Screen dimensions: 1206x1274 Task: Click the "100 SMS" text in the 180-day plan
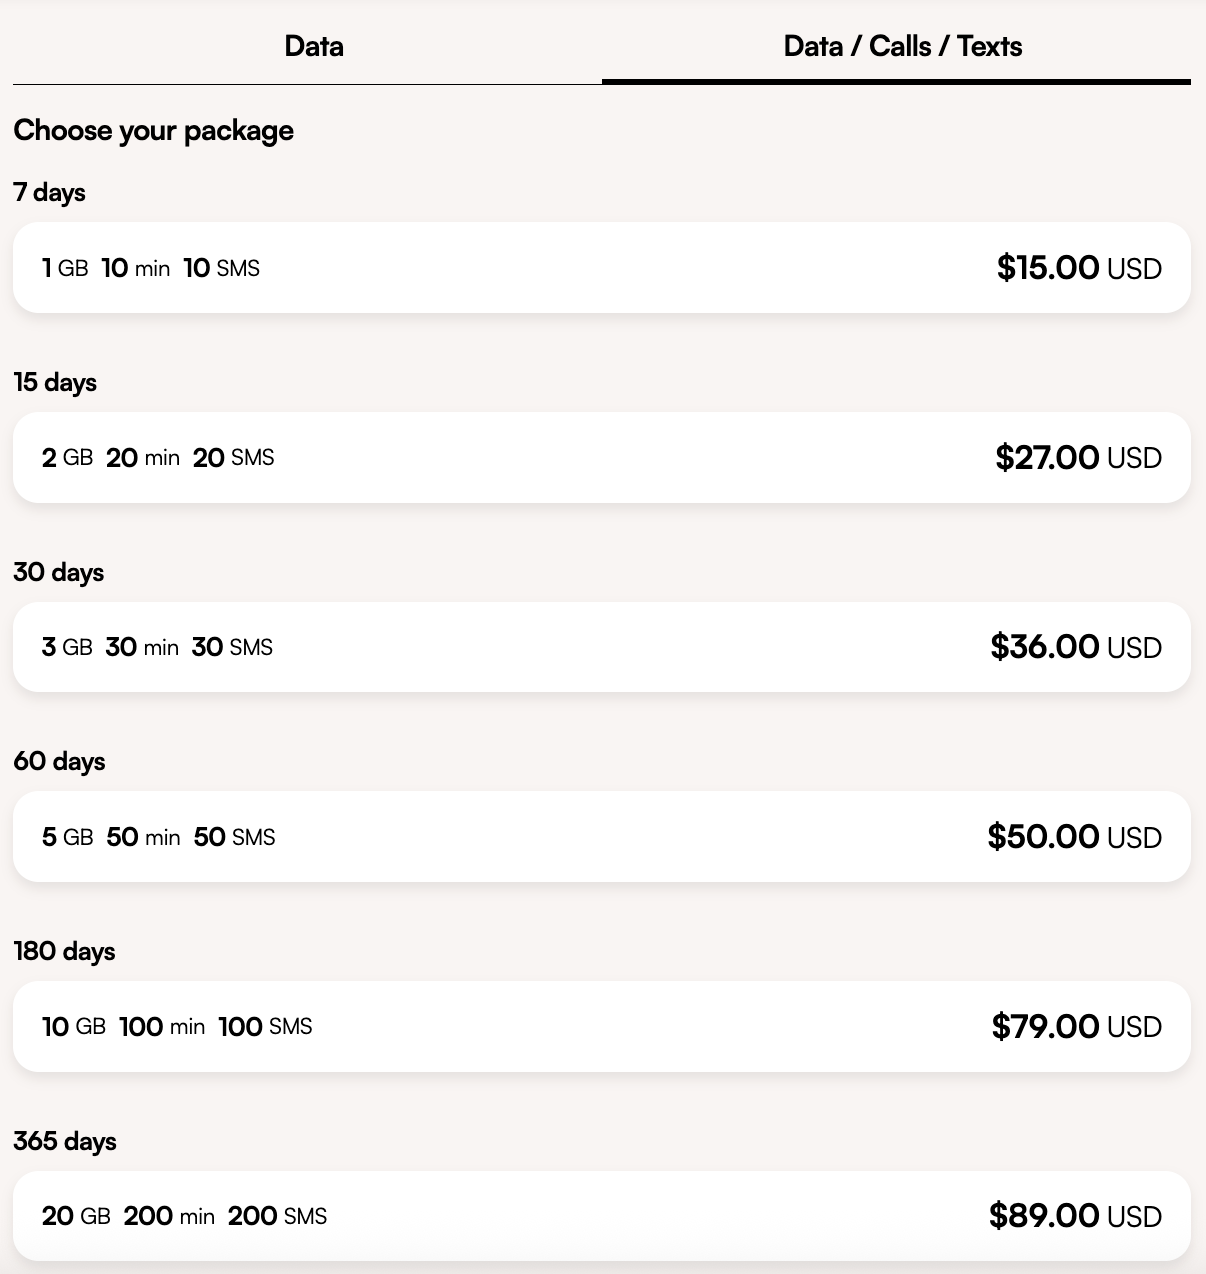265,1026
